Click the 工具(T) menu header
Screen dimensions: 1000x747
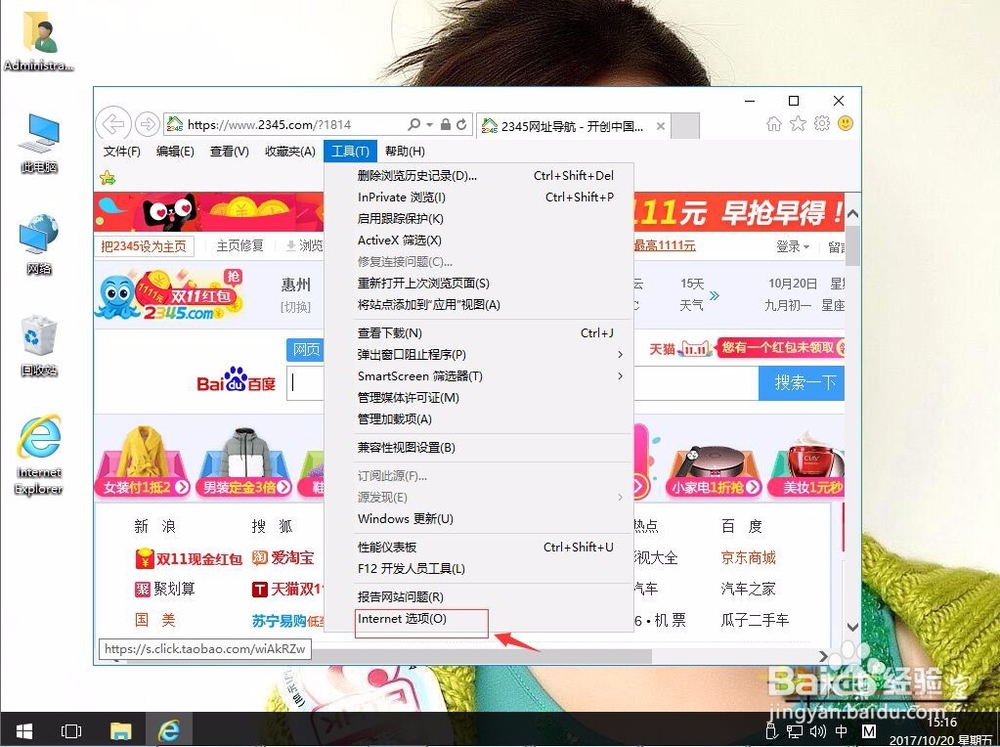(350, 151)
